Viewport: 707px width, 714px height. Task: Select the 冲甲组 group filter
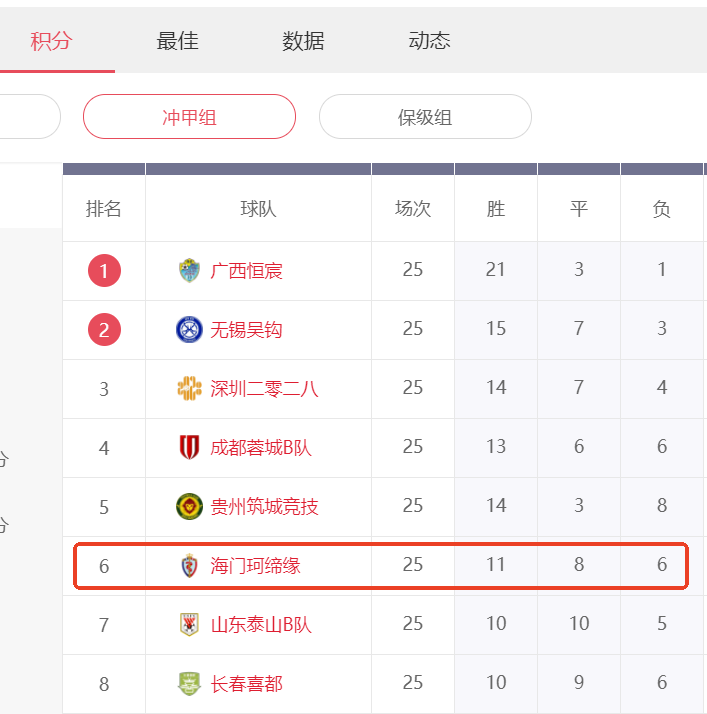tap(189, 117)
